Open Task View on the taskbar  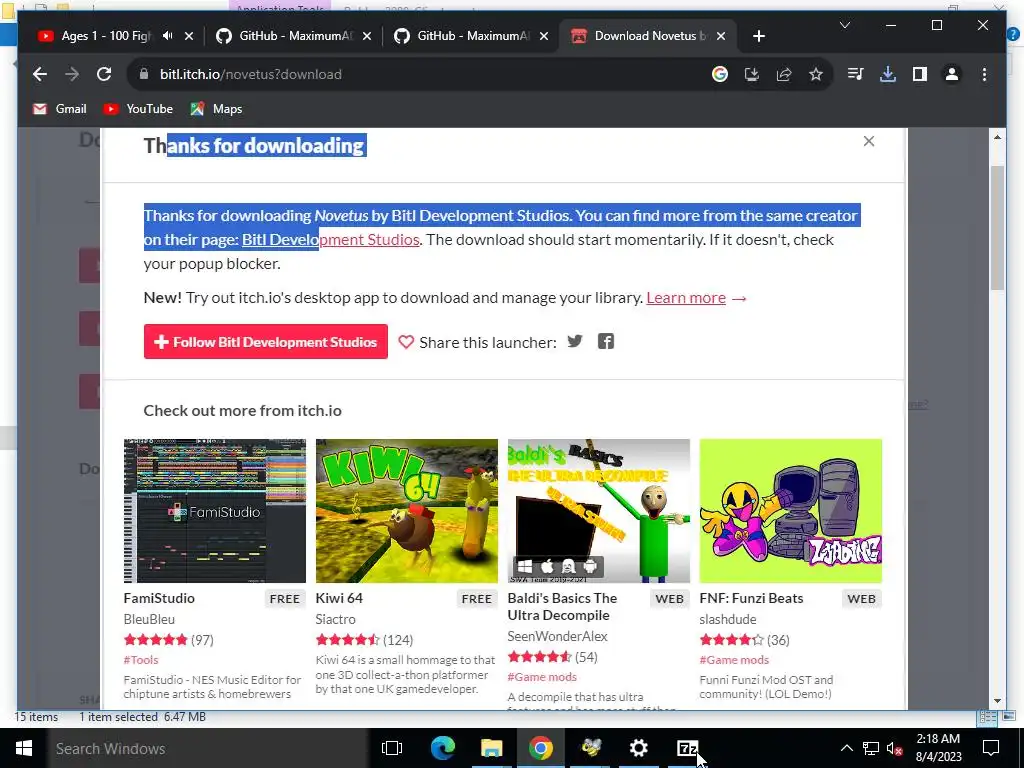point(392,748)
